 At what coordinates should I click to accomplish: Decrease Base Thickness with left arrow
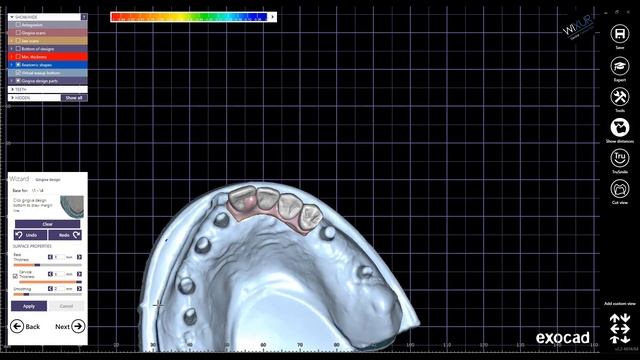(50, 257)
